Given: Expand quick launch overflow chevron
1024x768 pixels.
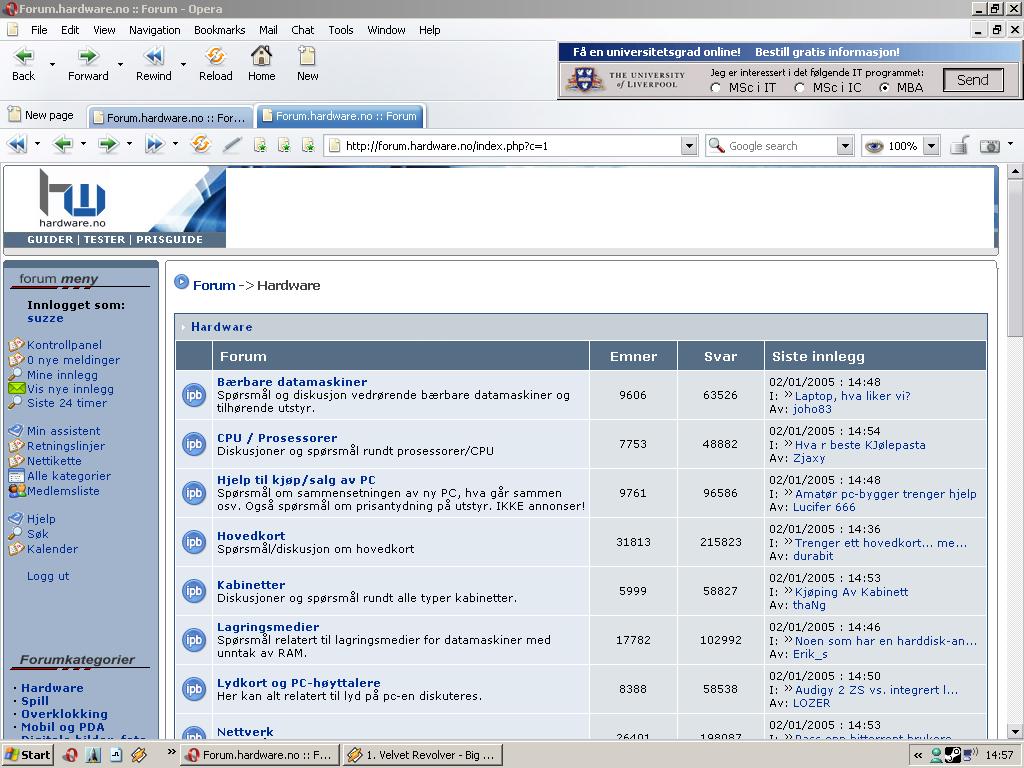Looking at the screenshot, I should [171, 752].
